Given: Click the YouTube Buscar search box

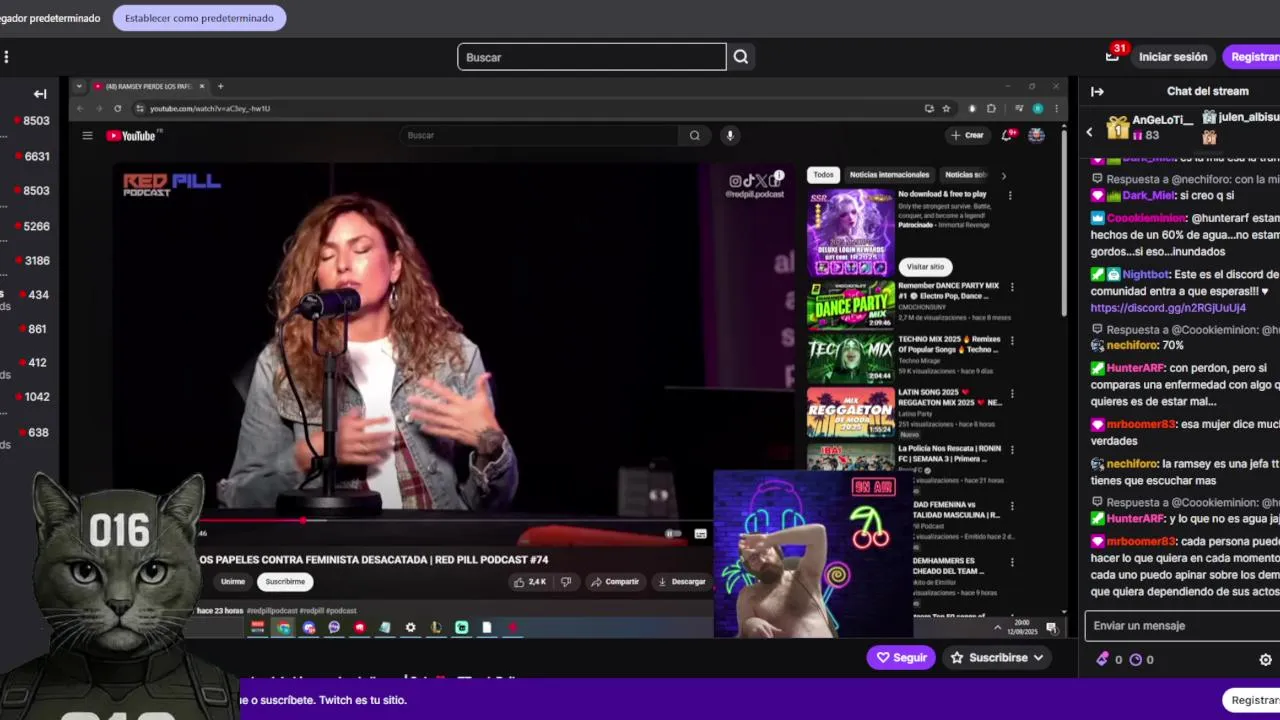Looking at the screenshot, I should point(540,135).
